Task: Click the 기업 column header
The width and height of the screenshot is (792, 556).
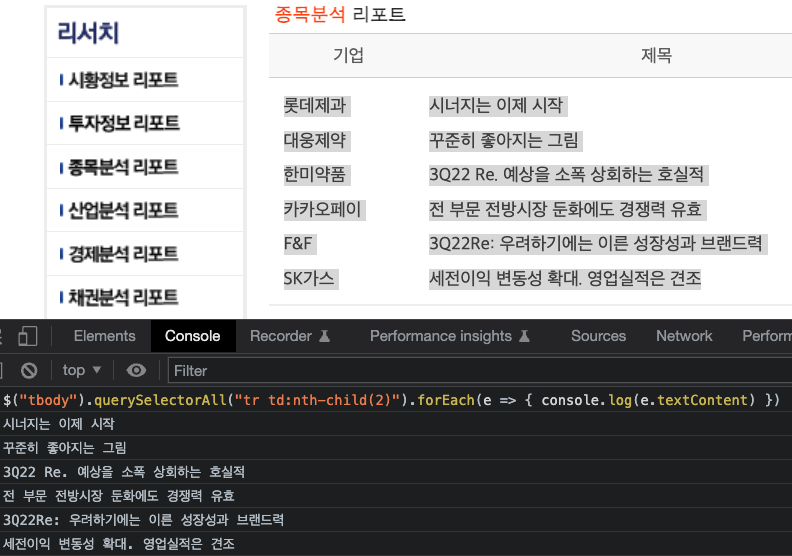Action: pyautogui.click(x=349, y=55)
